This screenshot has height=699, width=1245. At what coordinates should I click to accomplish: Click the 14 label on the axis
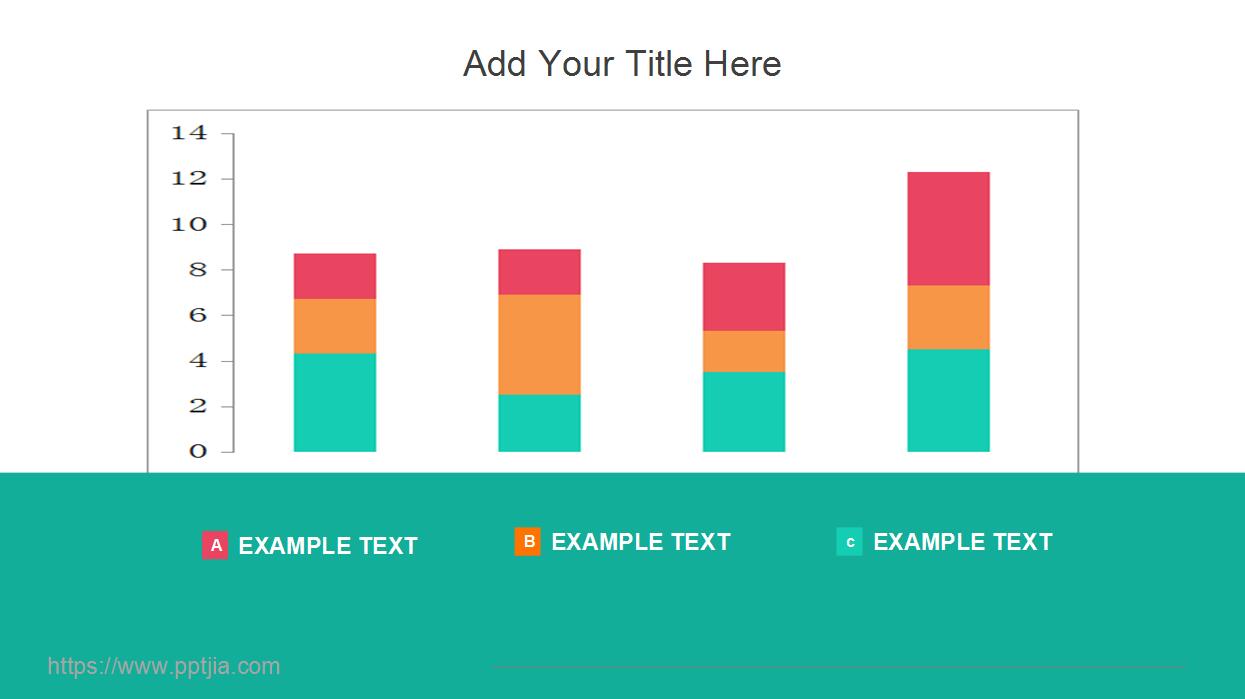click(188, 133)
